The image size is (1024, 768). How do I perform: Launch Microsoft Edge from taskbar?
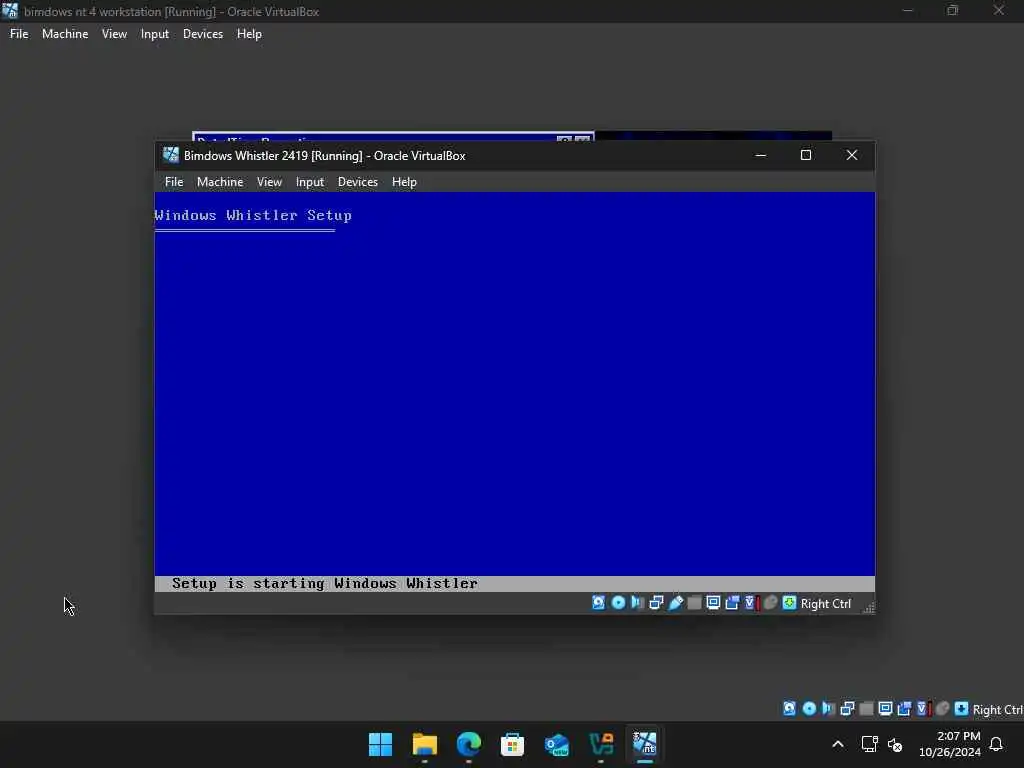pos(468,744)
